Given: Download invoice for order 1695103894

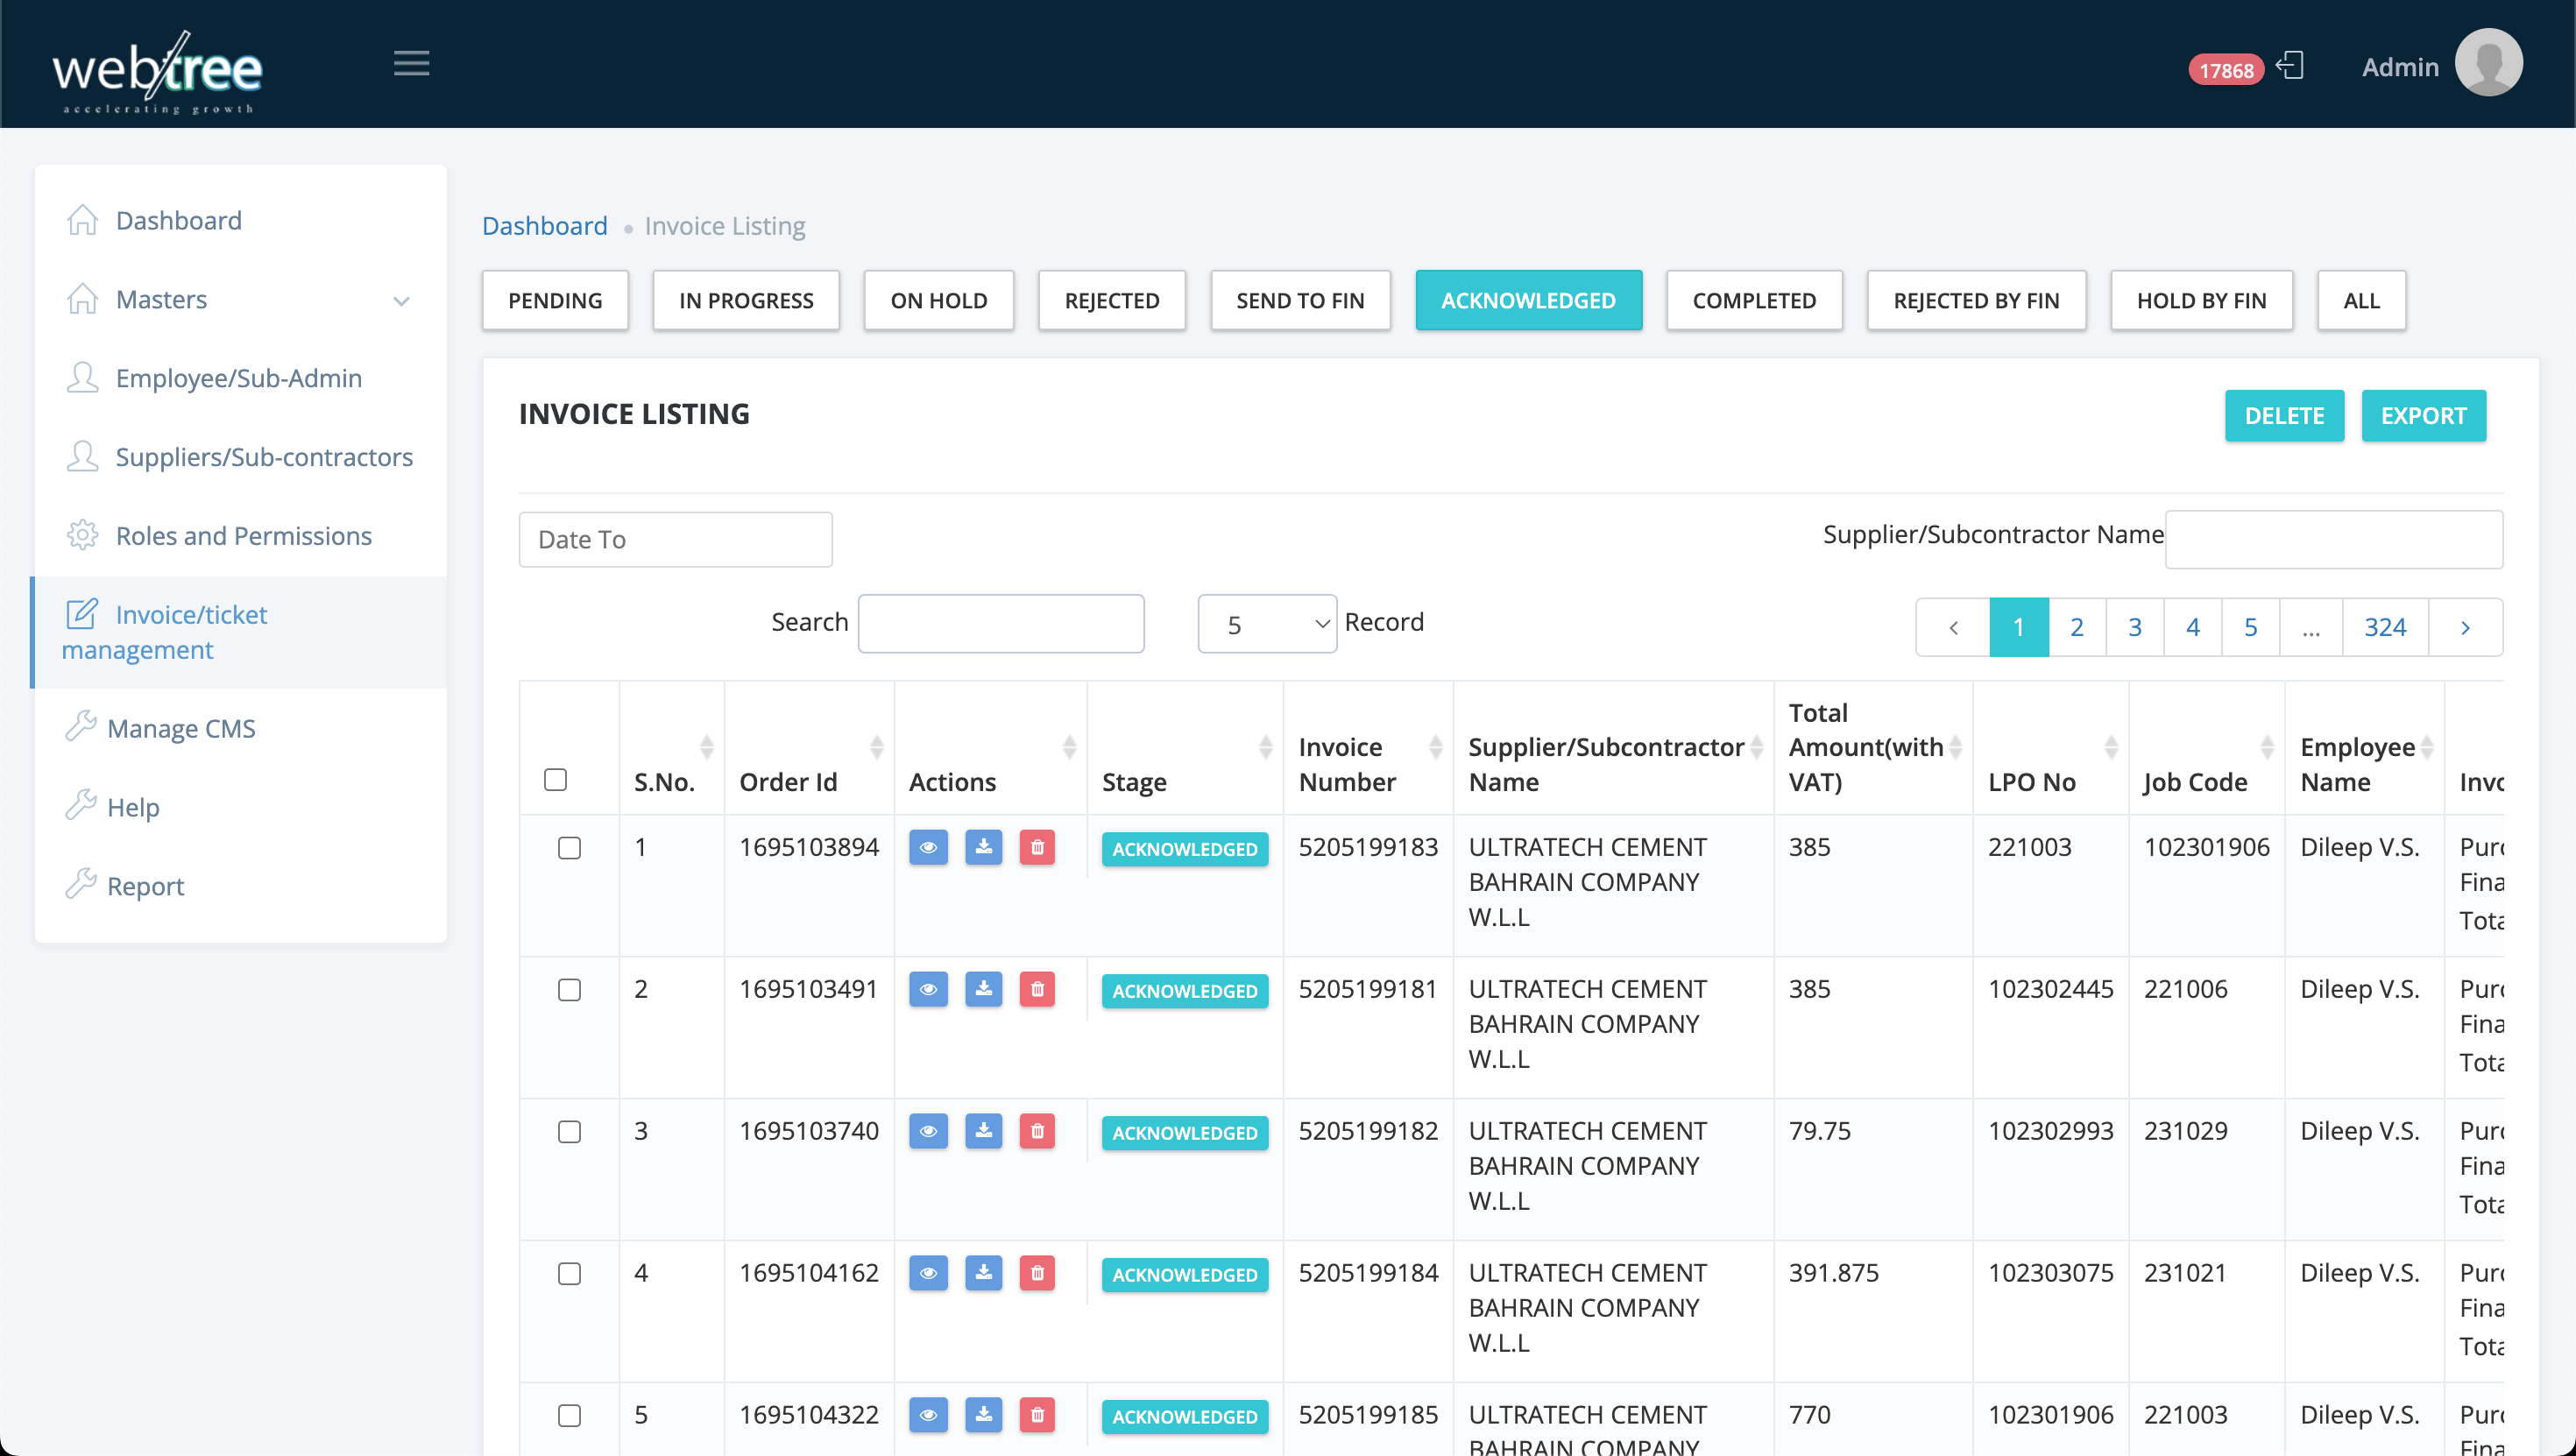Looking at the screenshot, I should pos(983,848).
